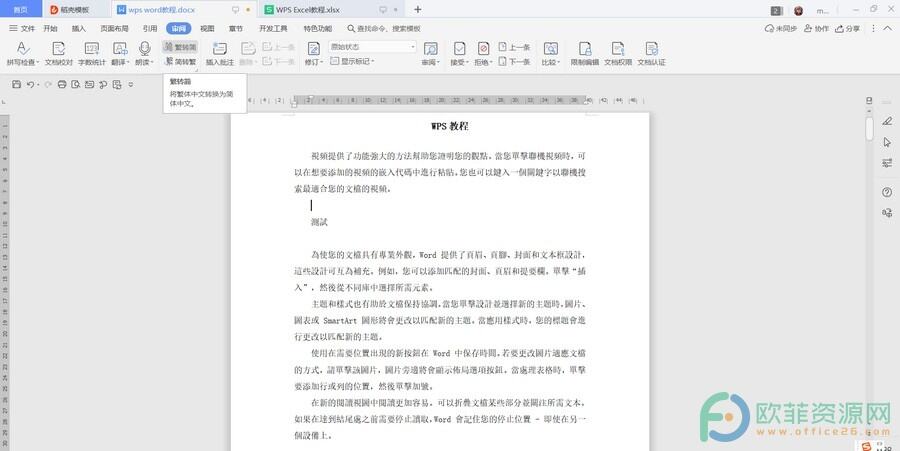Click the print preview icon
900x451 pixels.
pyautogui.click(x=76, y=84)
